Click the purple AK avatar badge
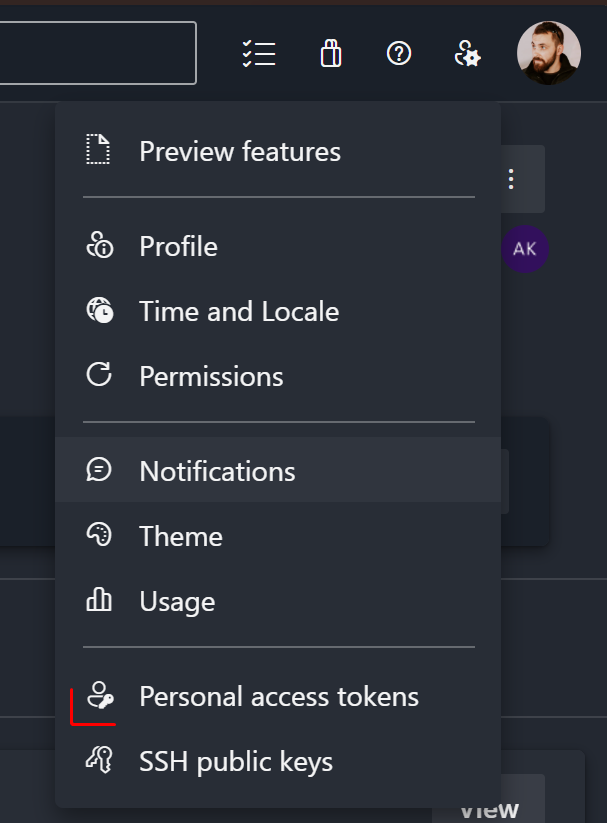Viewport: 607px width, 823px height. 525,249
